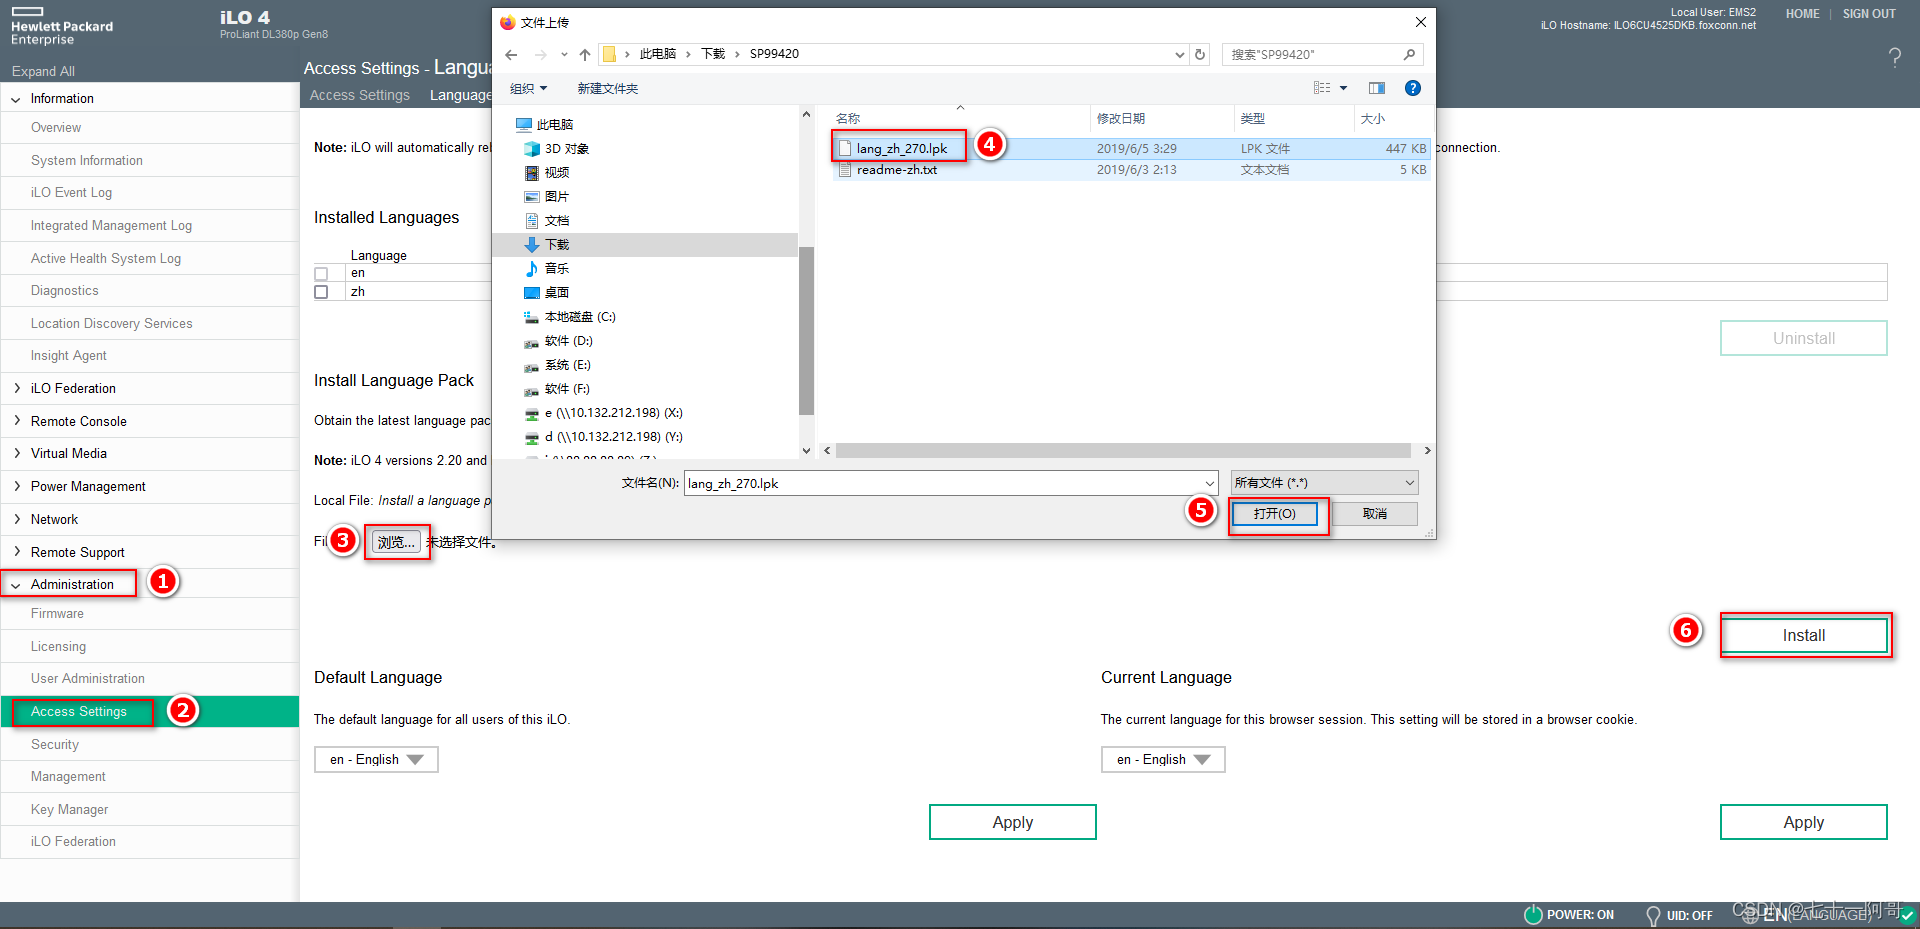Select 音乐 folder in the tree
1920x929 pixels.
(547, 269)
